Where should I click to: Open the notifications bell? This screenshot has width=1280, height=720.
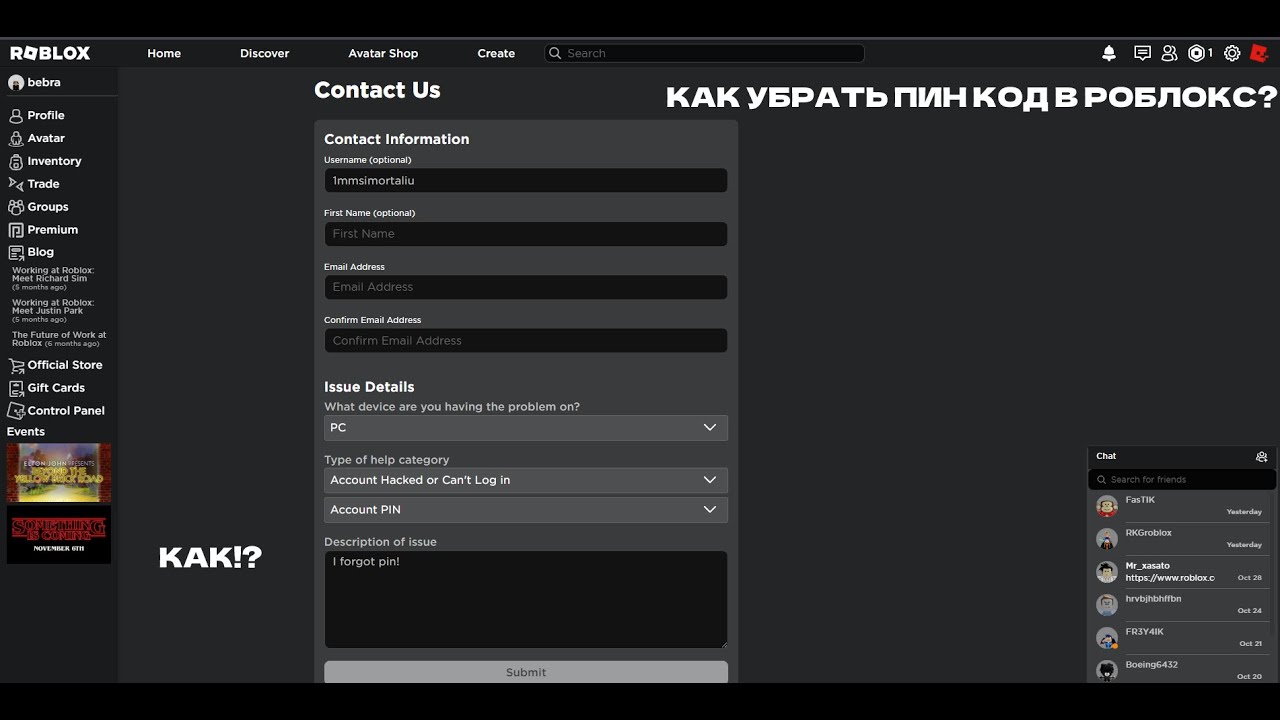click(1109, 53)
